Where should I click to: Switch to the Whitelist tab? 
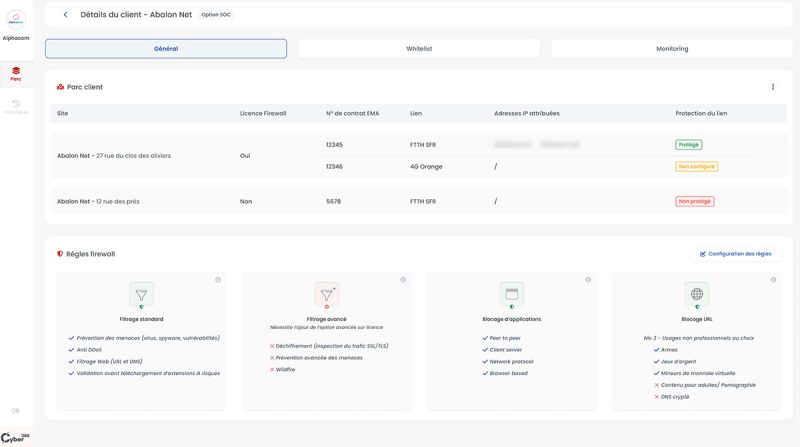419,48
